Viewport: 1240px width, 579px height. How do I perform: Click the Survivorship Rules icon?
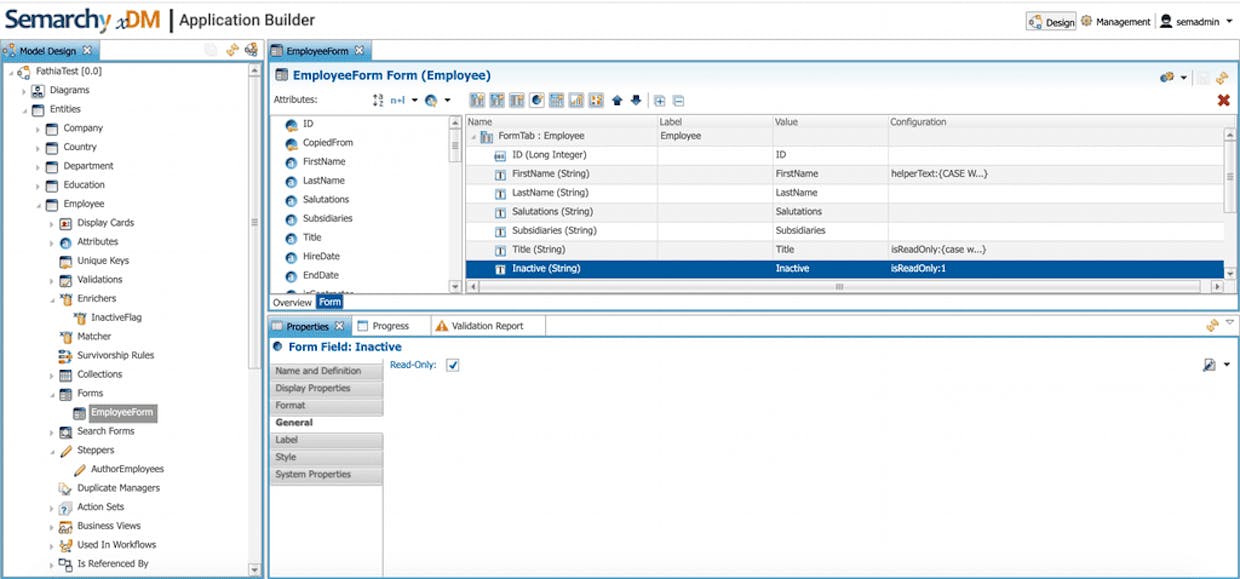(66, 356)
